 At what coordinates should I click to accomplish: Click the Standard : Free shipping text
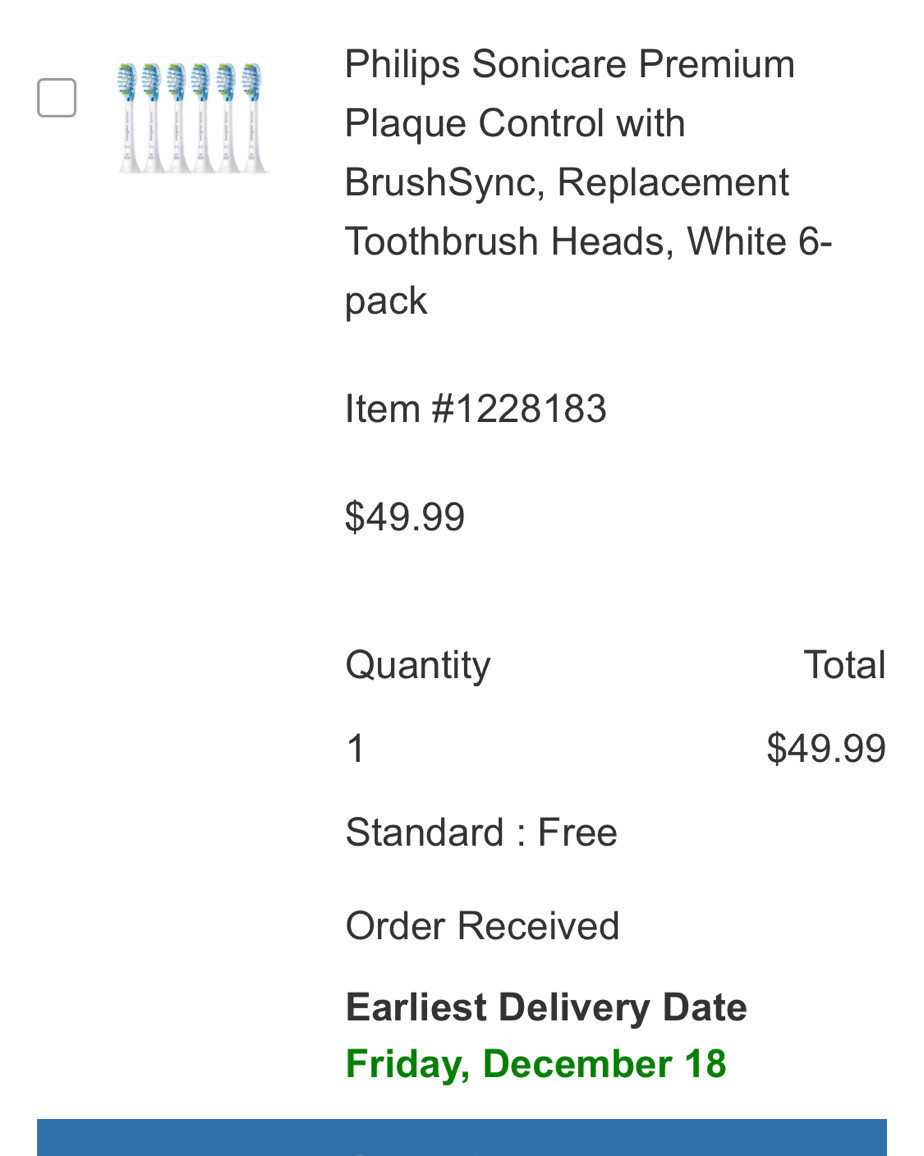[x=481, y=832]
